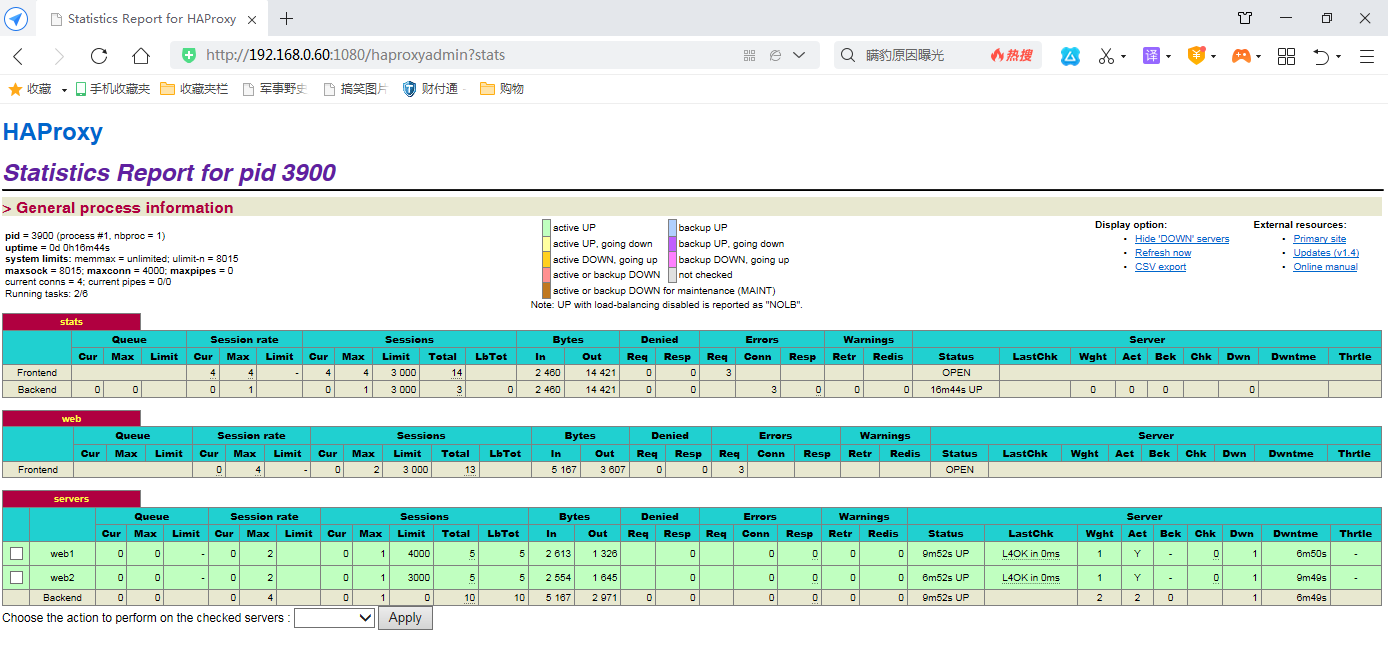Viewport: 1388px width, 647px height.
Task: Open 军事野史 bookmark
Action: click(275, 89)
